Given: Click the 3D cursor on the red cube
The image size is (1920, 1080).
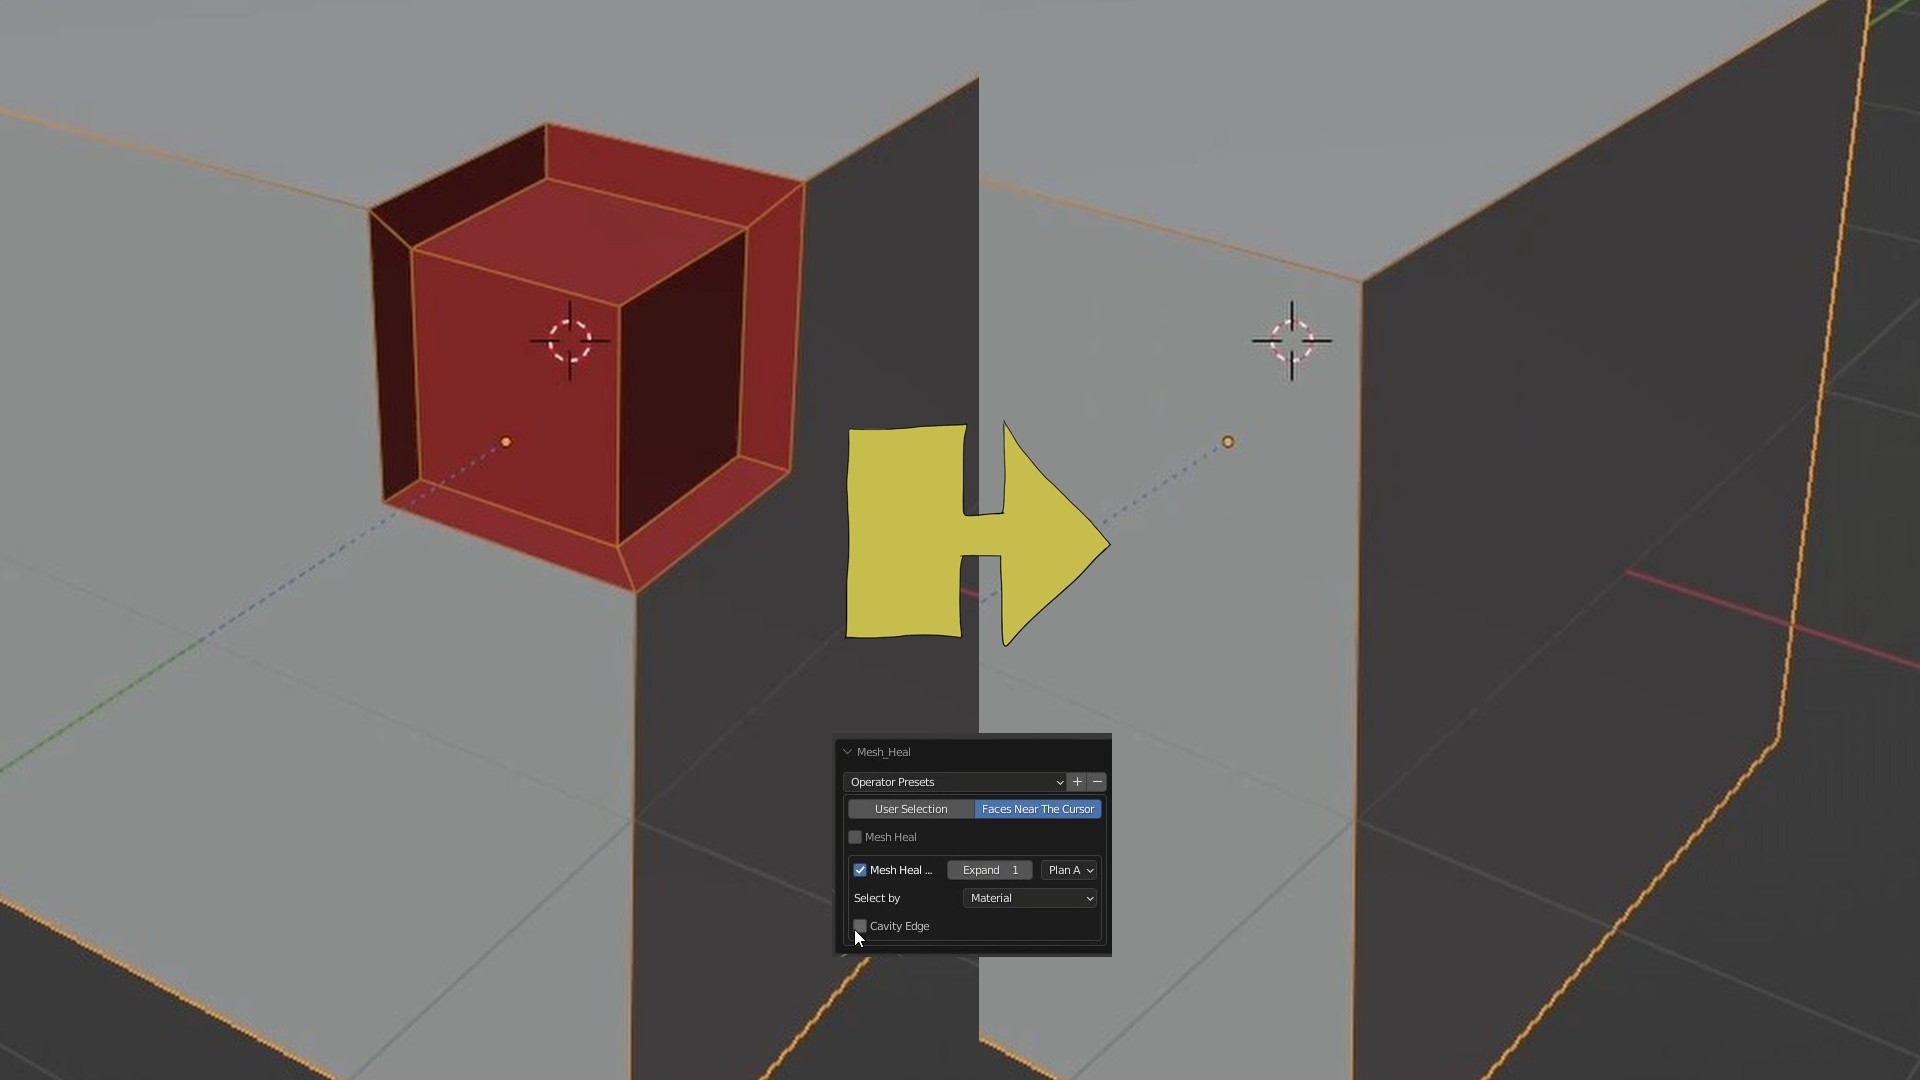Looking at the screenshot, I should coord(570,341).
